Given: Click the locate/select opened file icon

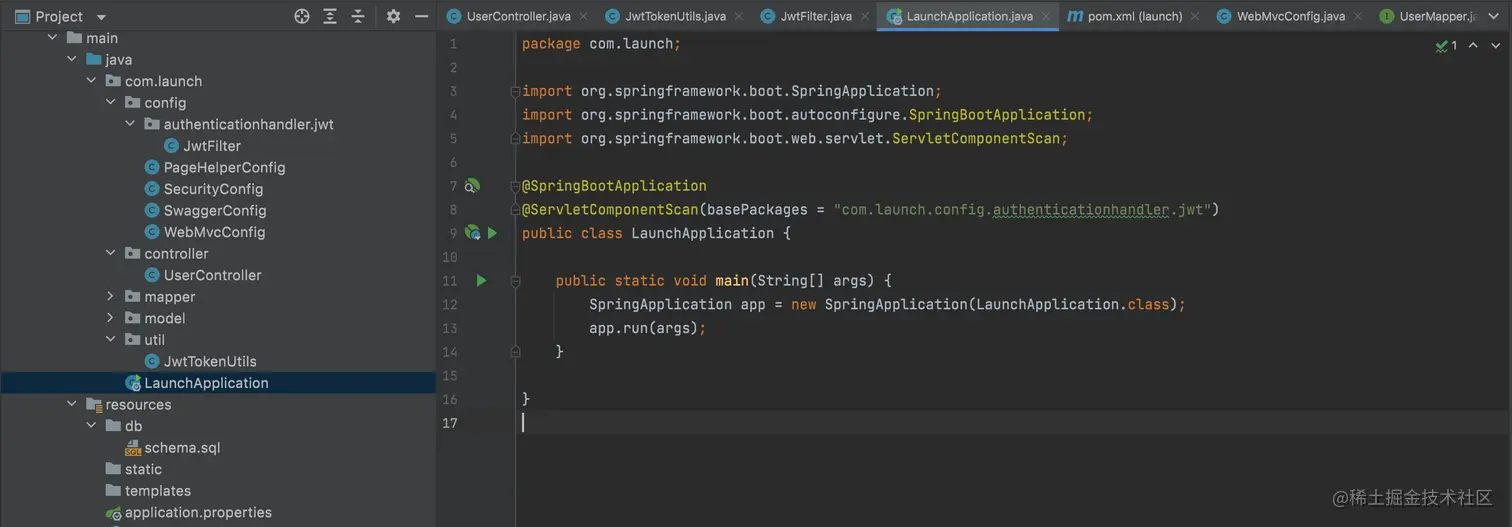Looking at the screenshot, I should [302, 16].
